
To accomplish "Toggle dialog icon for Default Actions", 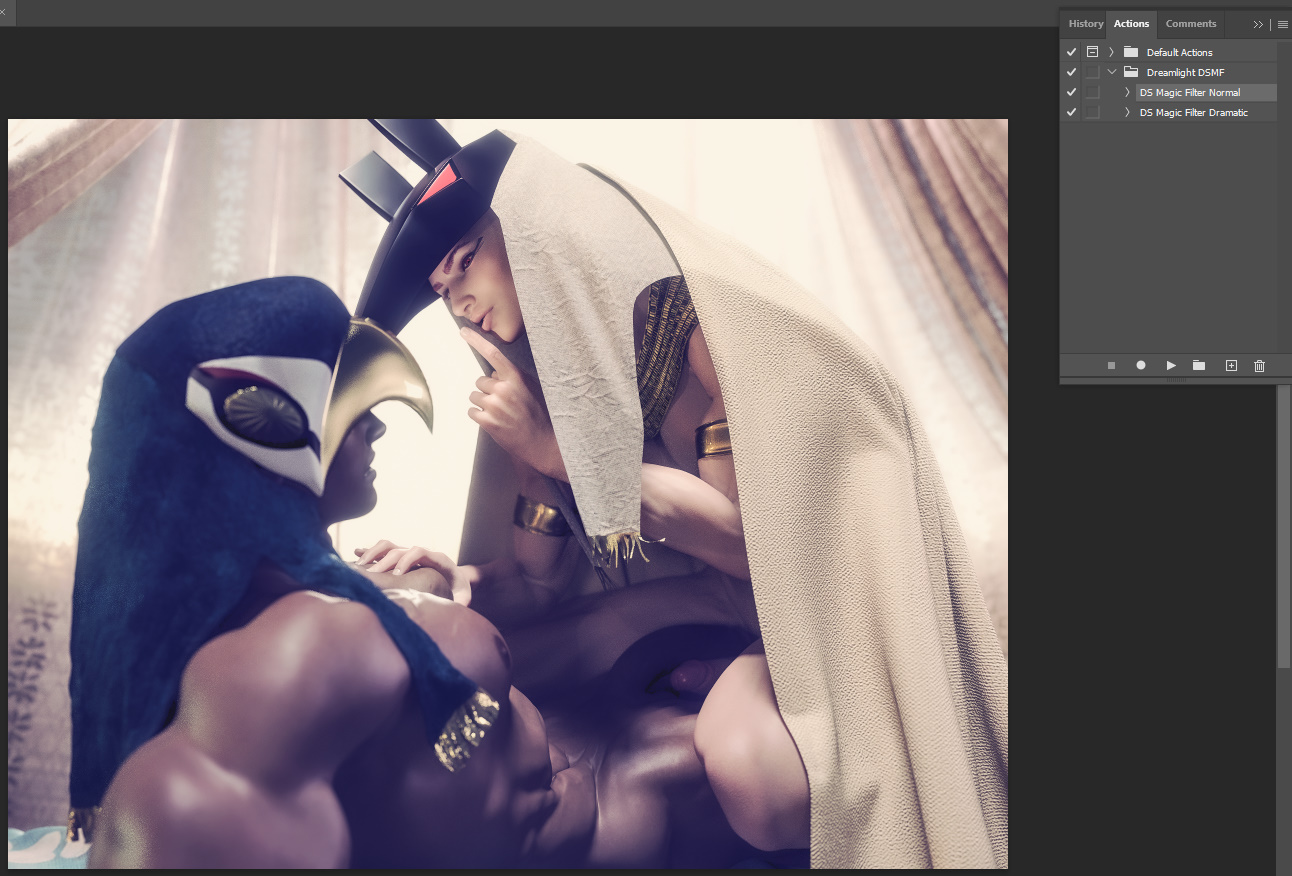I will 1092,52.
